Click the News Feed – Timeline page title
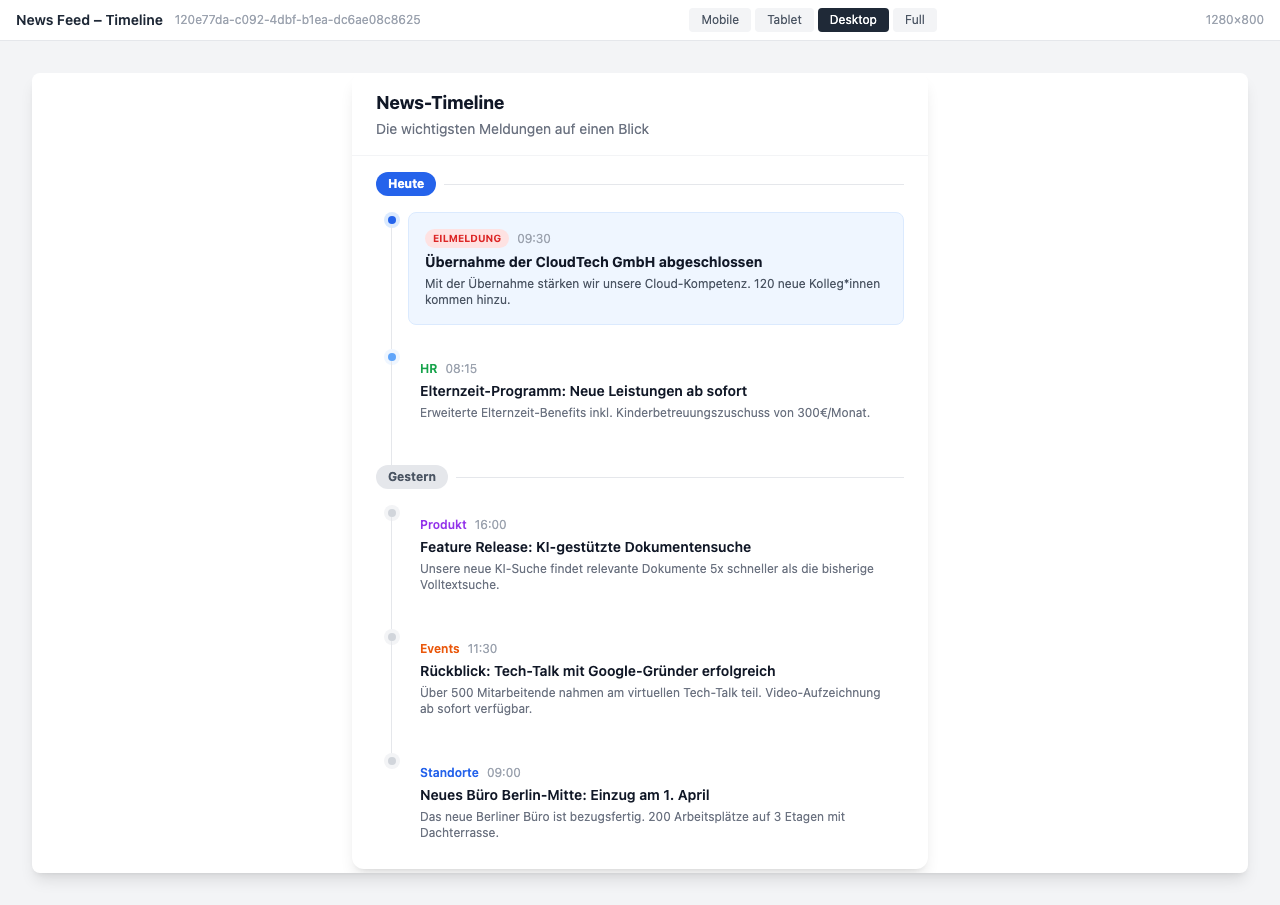This screenshot has width=1280, height=905. [89, 19]
